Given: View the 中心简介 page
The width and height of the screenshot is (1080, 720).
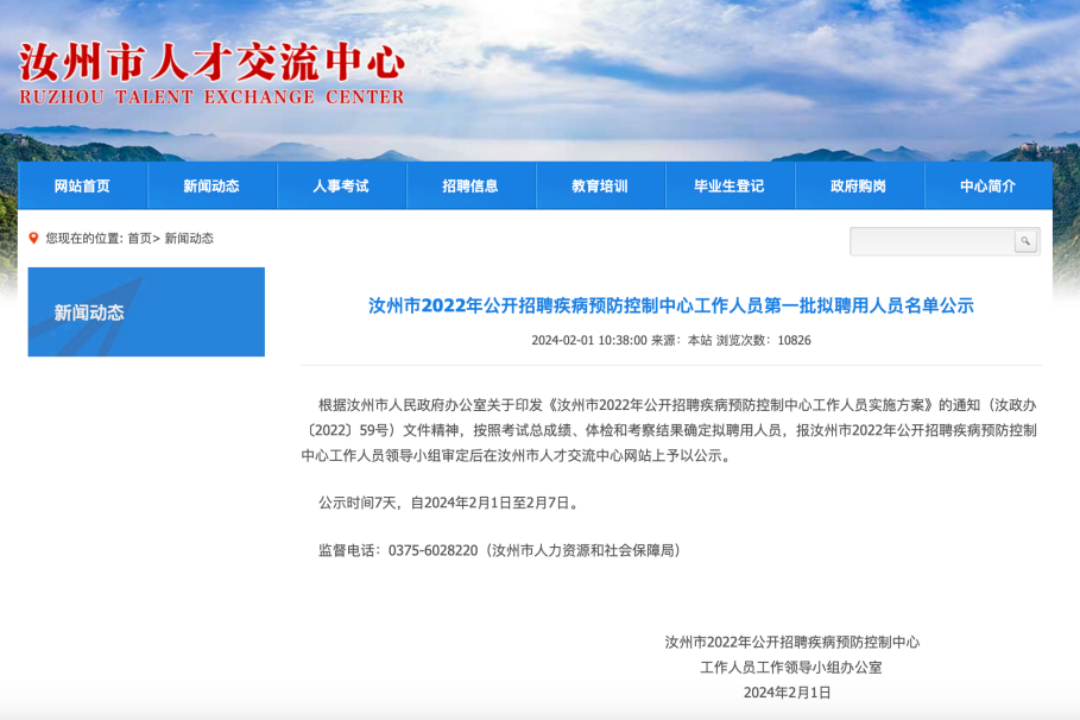Looking at the screenshot, I should click(x=988, y=186).
